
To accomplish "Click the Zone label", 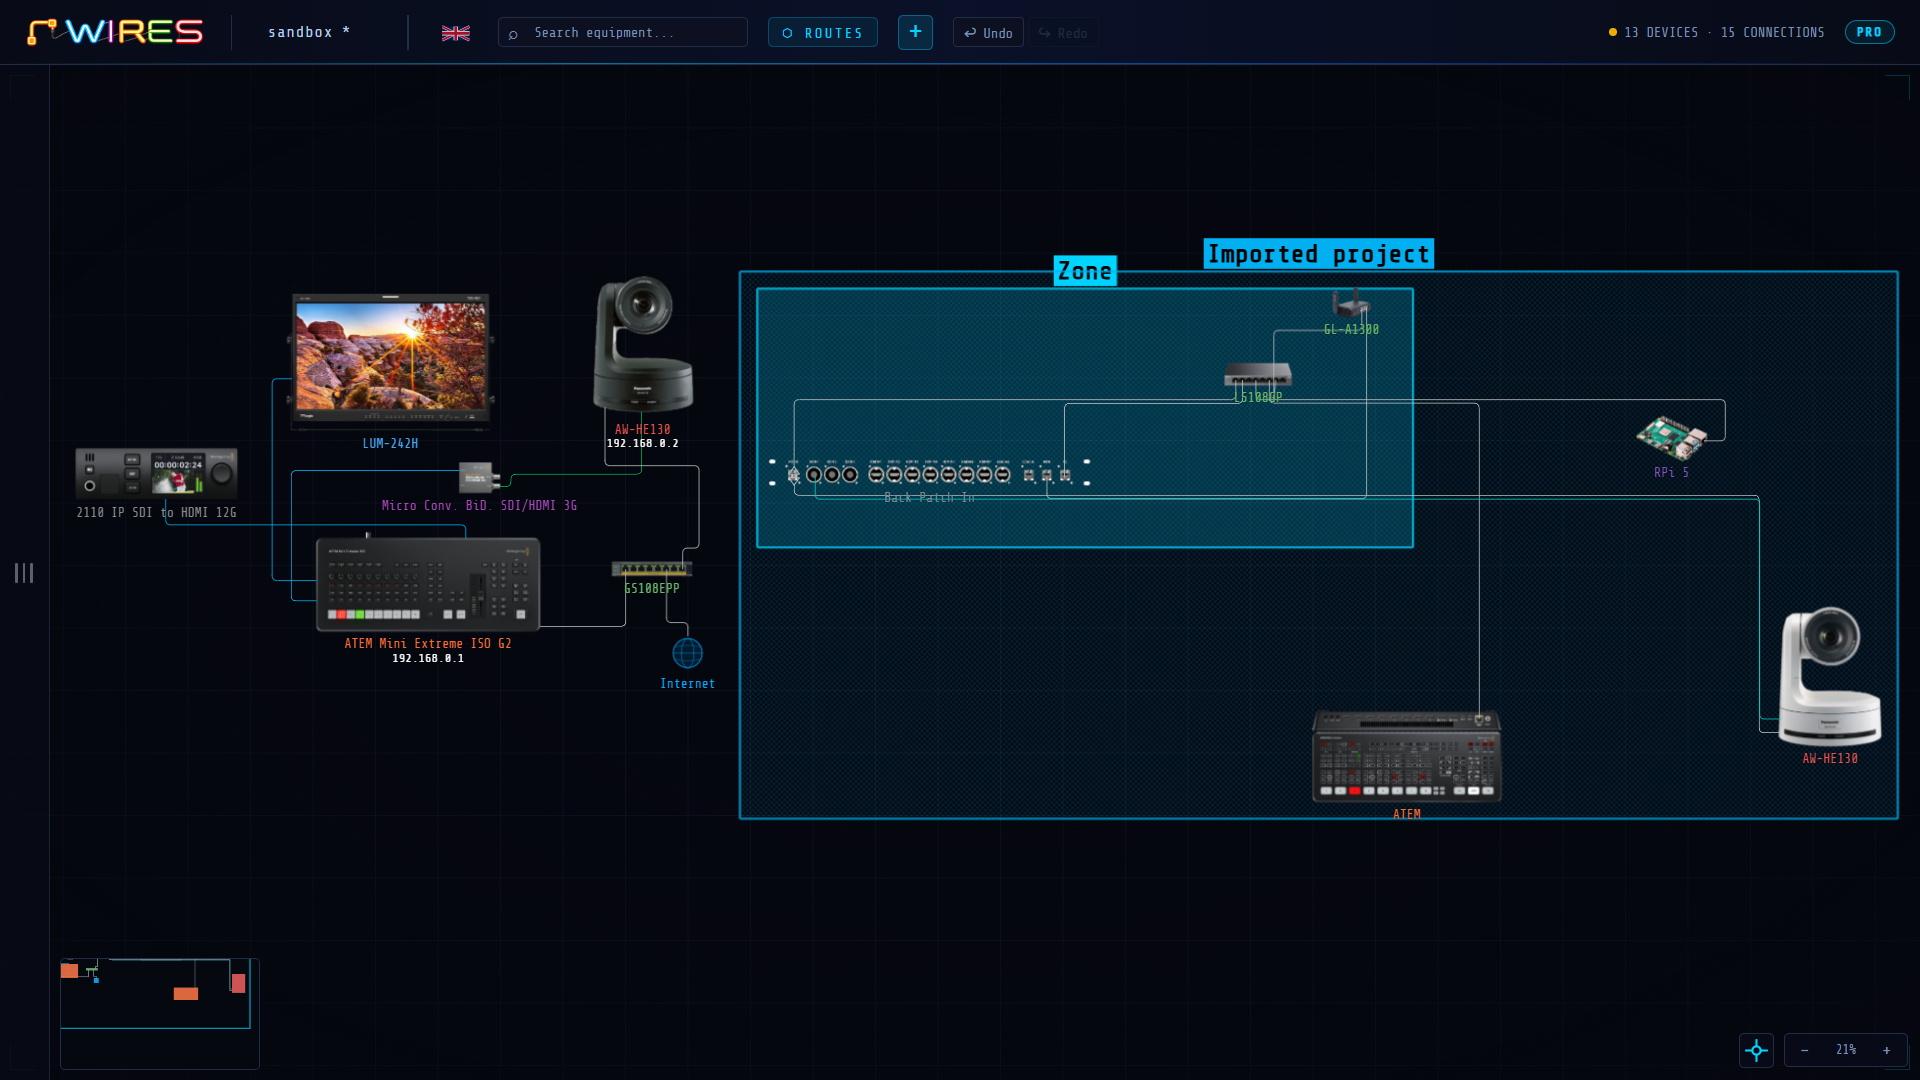I will click(1085, 271).
